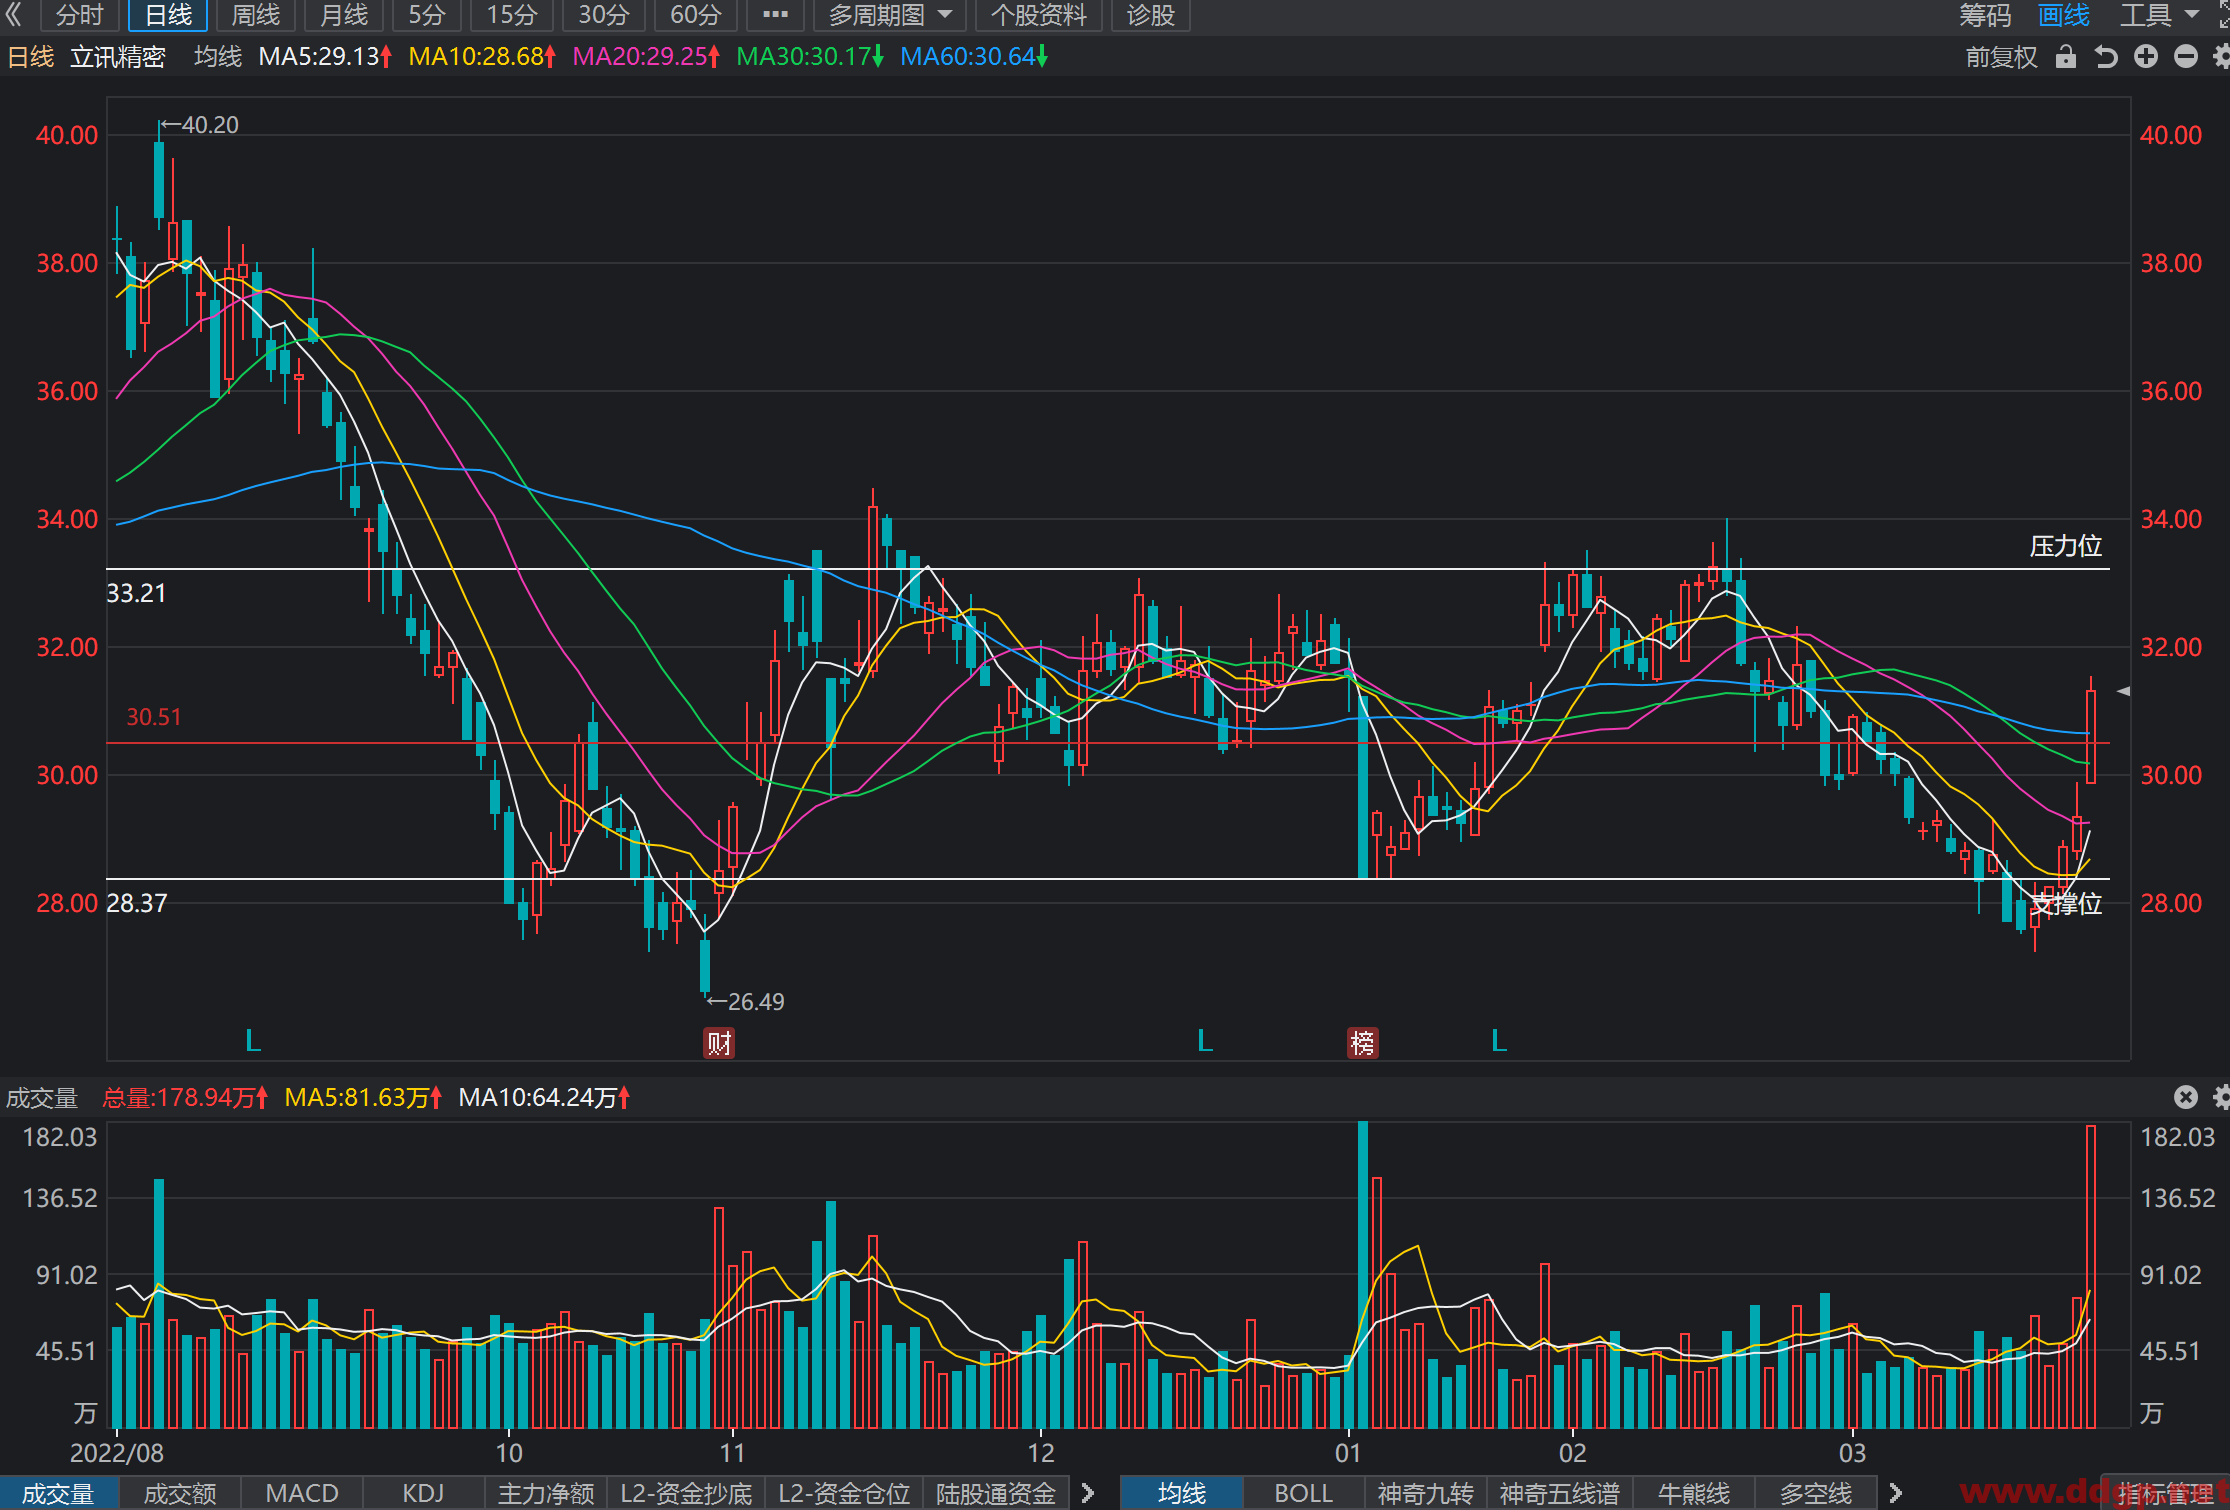Click MA10:64.24万 volume average label
This screenshot has width=2230, height=1510.
pyautogui.click(x=544, y=1098)
